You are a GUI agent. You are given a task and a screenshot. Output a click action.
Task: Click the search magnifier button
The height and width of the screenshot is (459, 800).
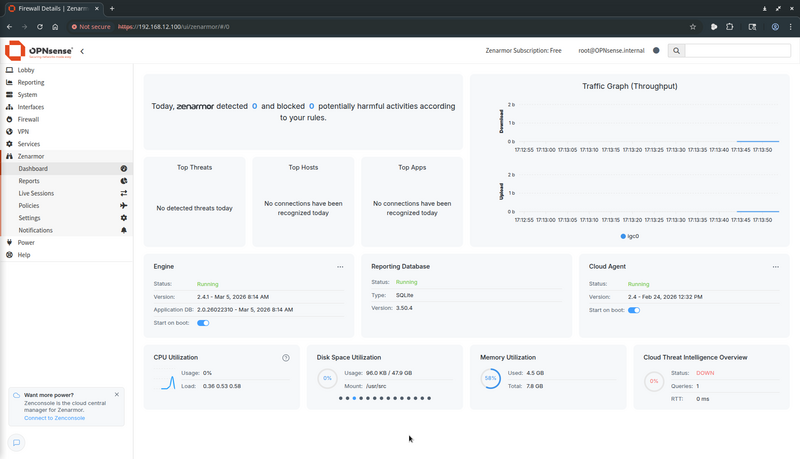point(676,50)
